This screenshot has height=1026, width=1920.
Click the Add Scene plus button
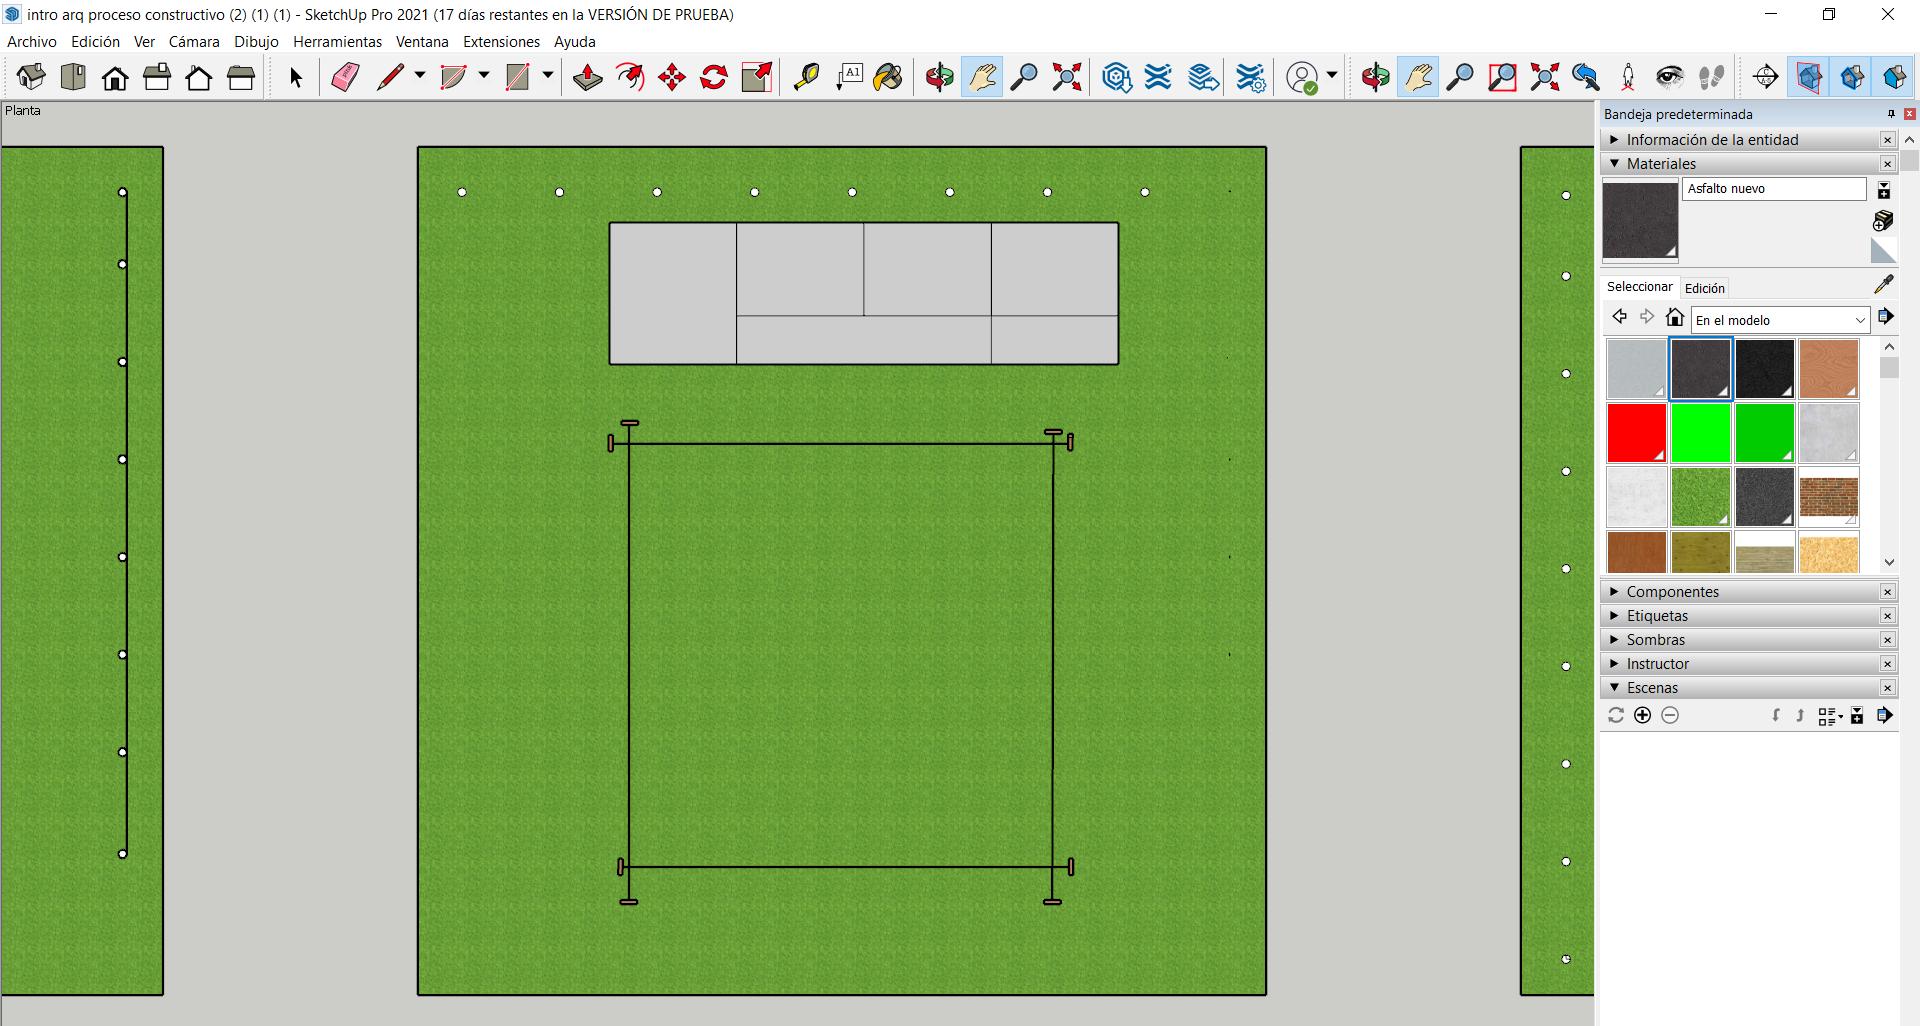[x=1642, y=715]
